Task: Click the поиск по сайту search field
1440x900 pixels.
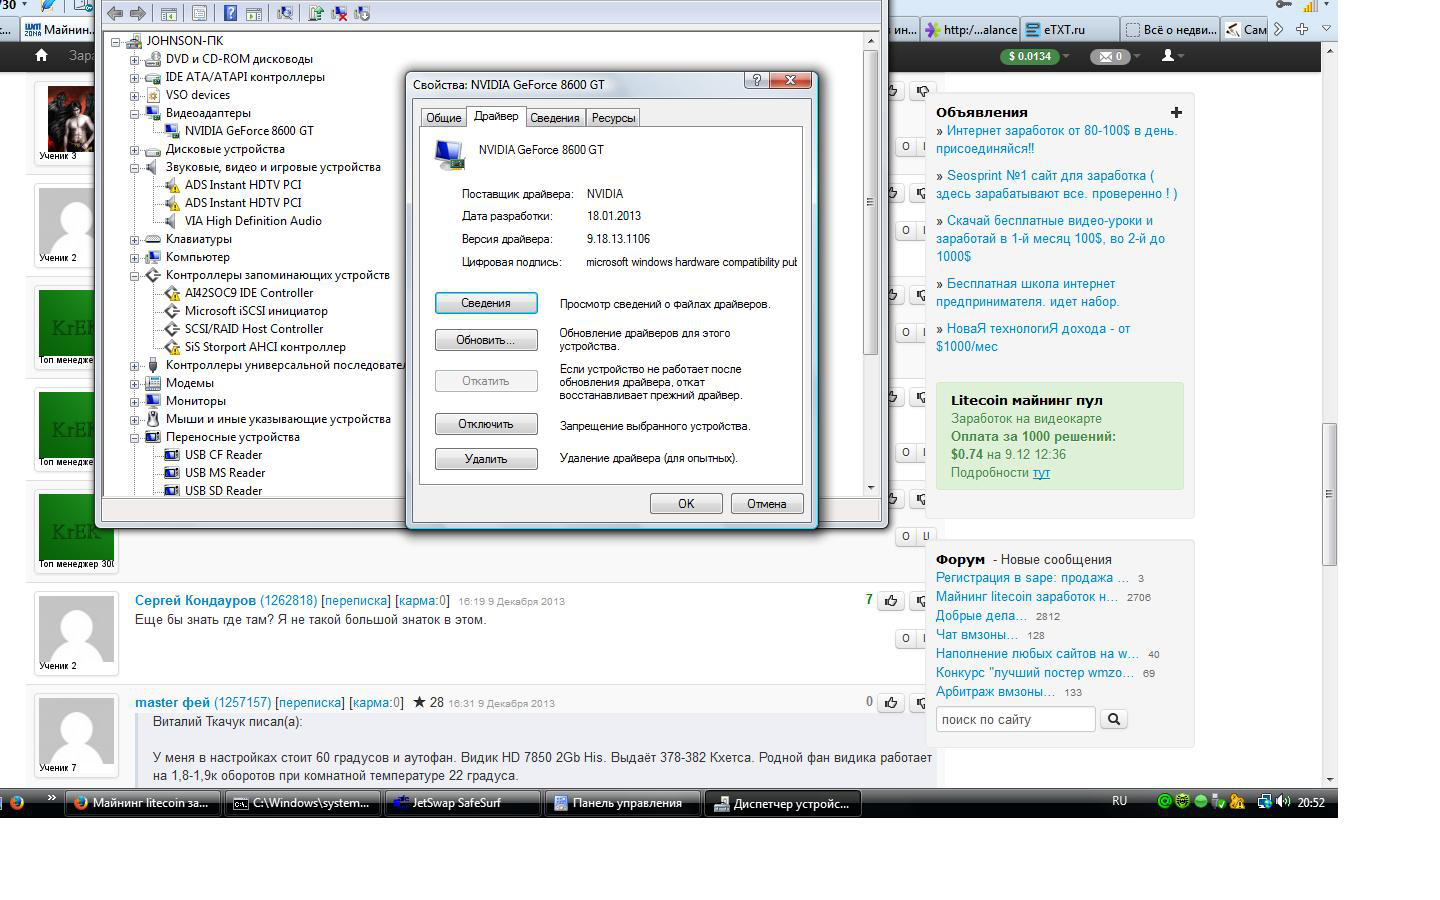Action: (x=1015, y=719)
